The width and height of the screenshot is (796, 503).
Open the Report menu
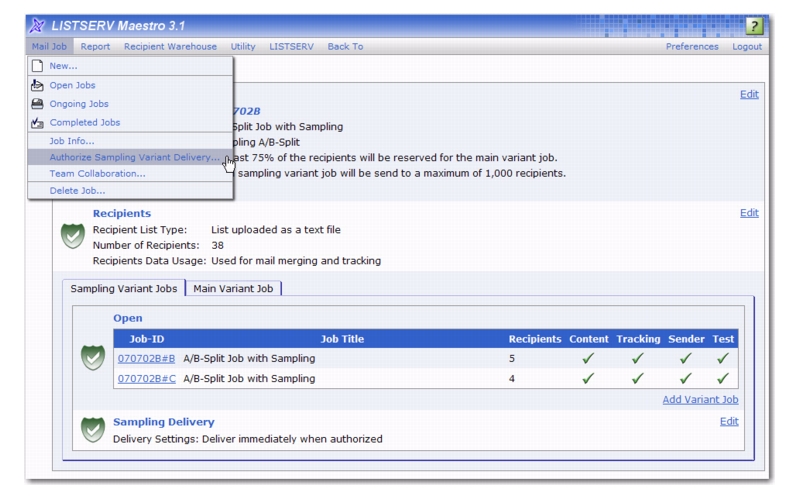[x=95, y=46]
